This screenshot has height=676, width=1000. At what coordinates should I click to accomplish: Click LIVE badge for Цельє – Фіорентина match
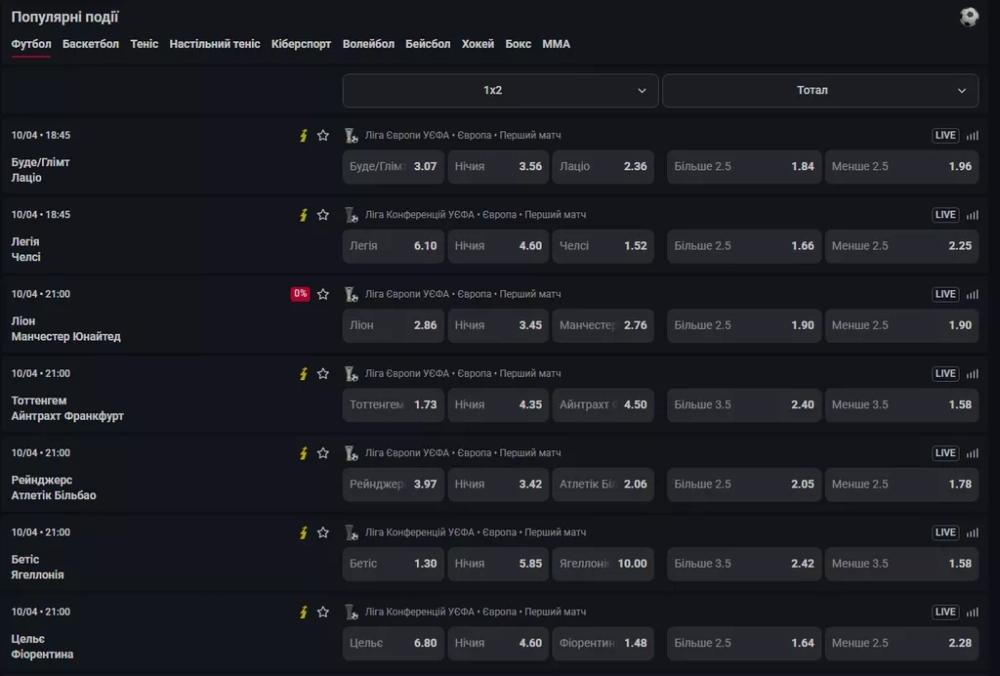pos(945,612)
